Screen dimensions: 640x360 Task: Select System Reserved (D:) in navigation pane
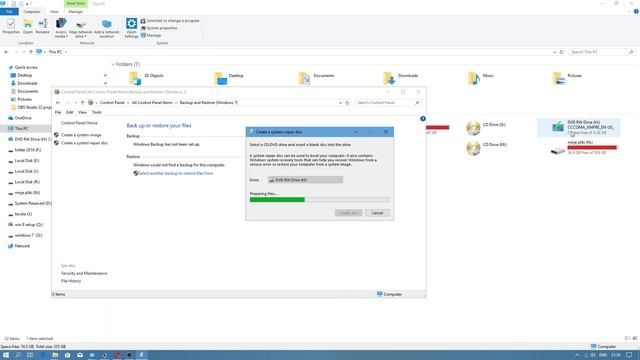[30, 203]
